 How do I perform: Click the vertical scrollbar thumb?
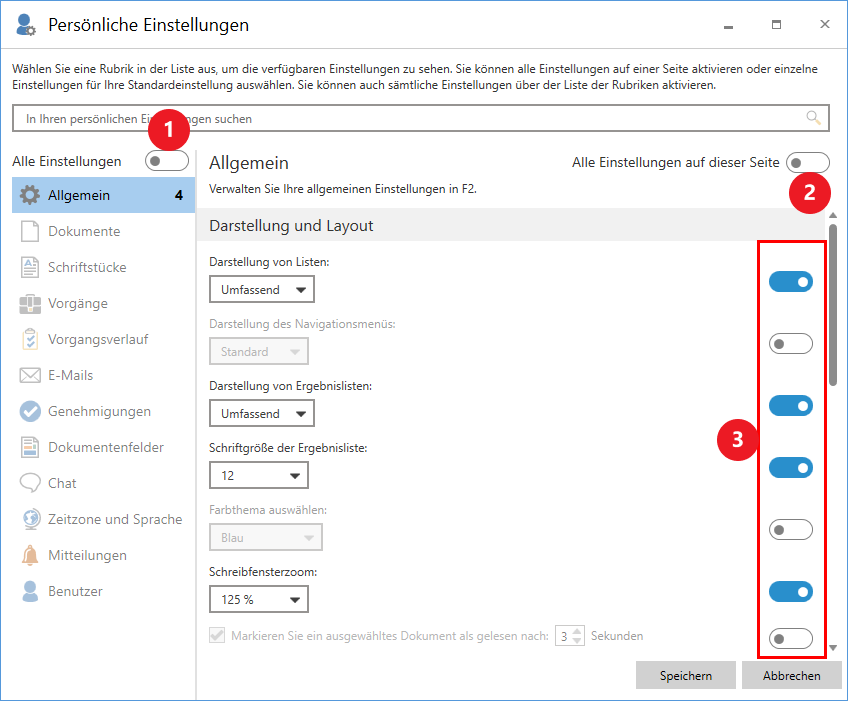833,305
